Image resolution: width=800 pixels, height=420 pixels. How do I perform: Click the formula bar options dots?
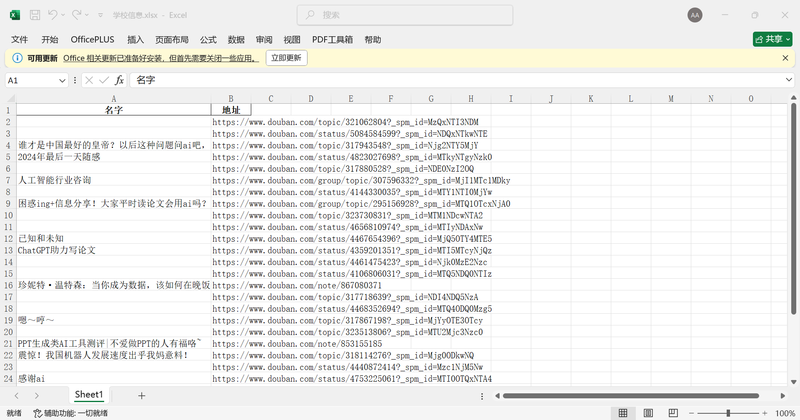75,80
